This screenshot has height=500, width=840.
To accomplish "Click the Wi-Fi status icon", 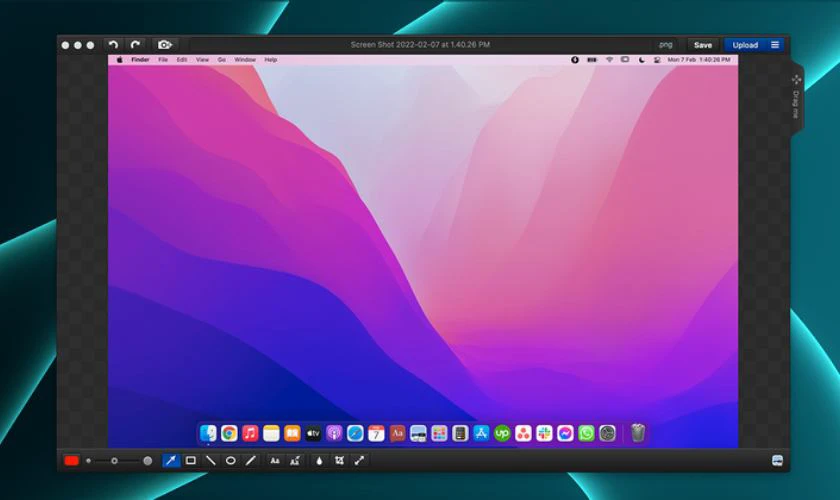I will 609,60.
